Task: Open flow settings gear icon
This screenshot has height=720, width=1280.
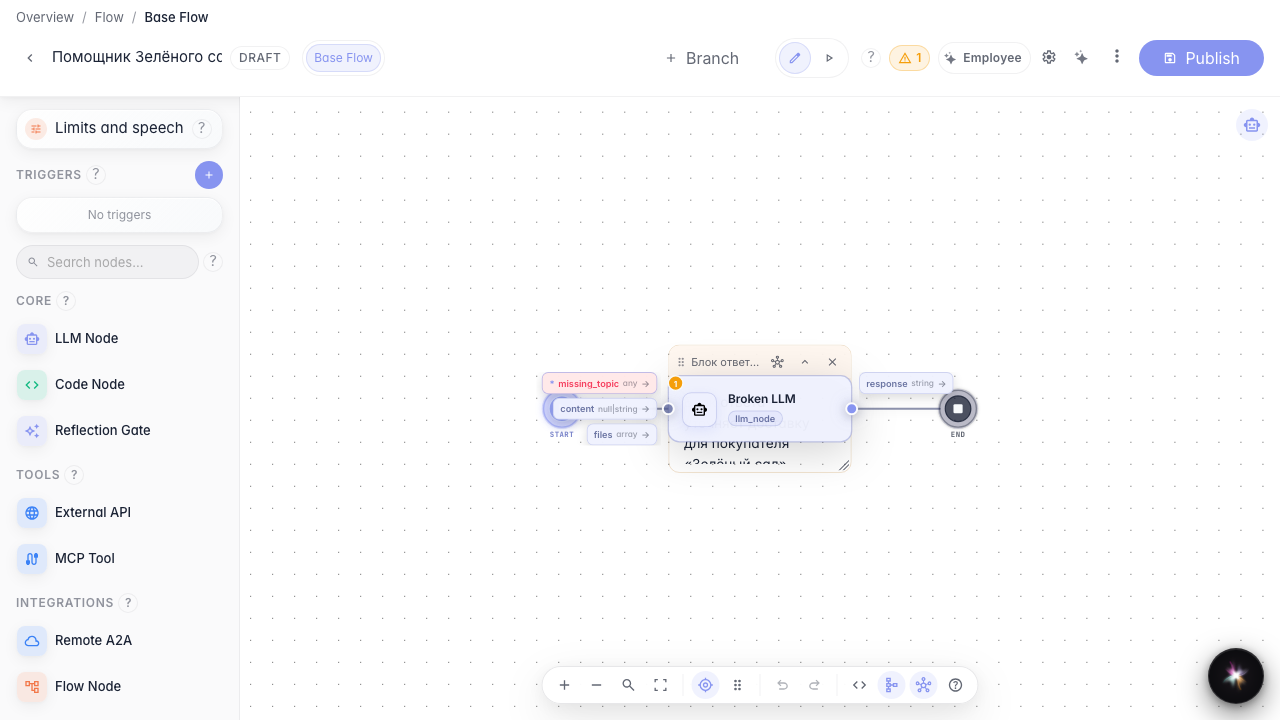Action: click(x=1049, y=58)
